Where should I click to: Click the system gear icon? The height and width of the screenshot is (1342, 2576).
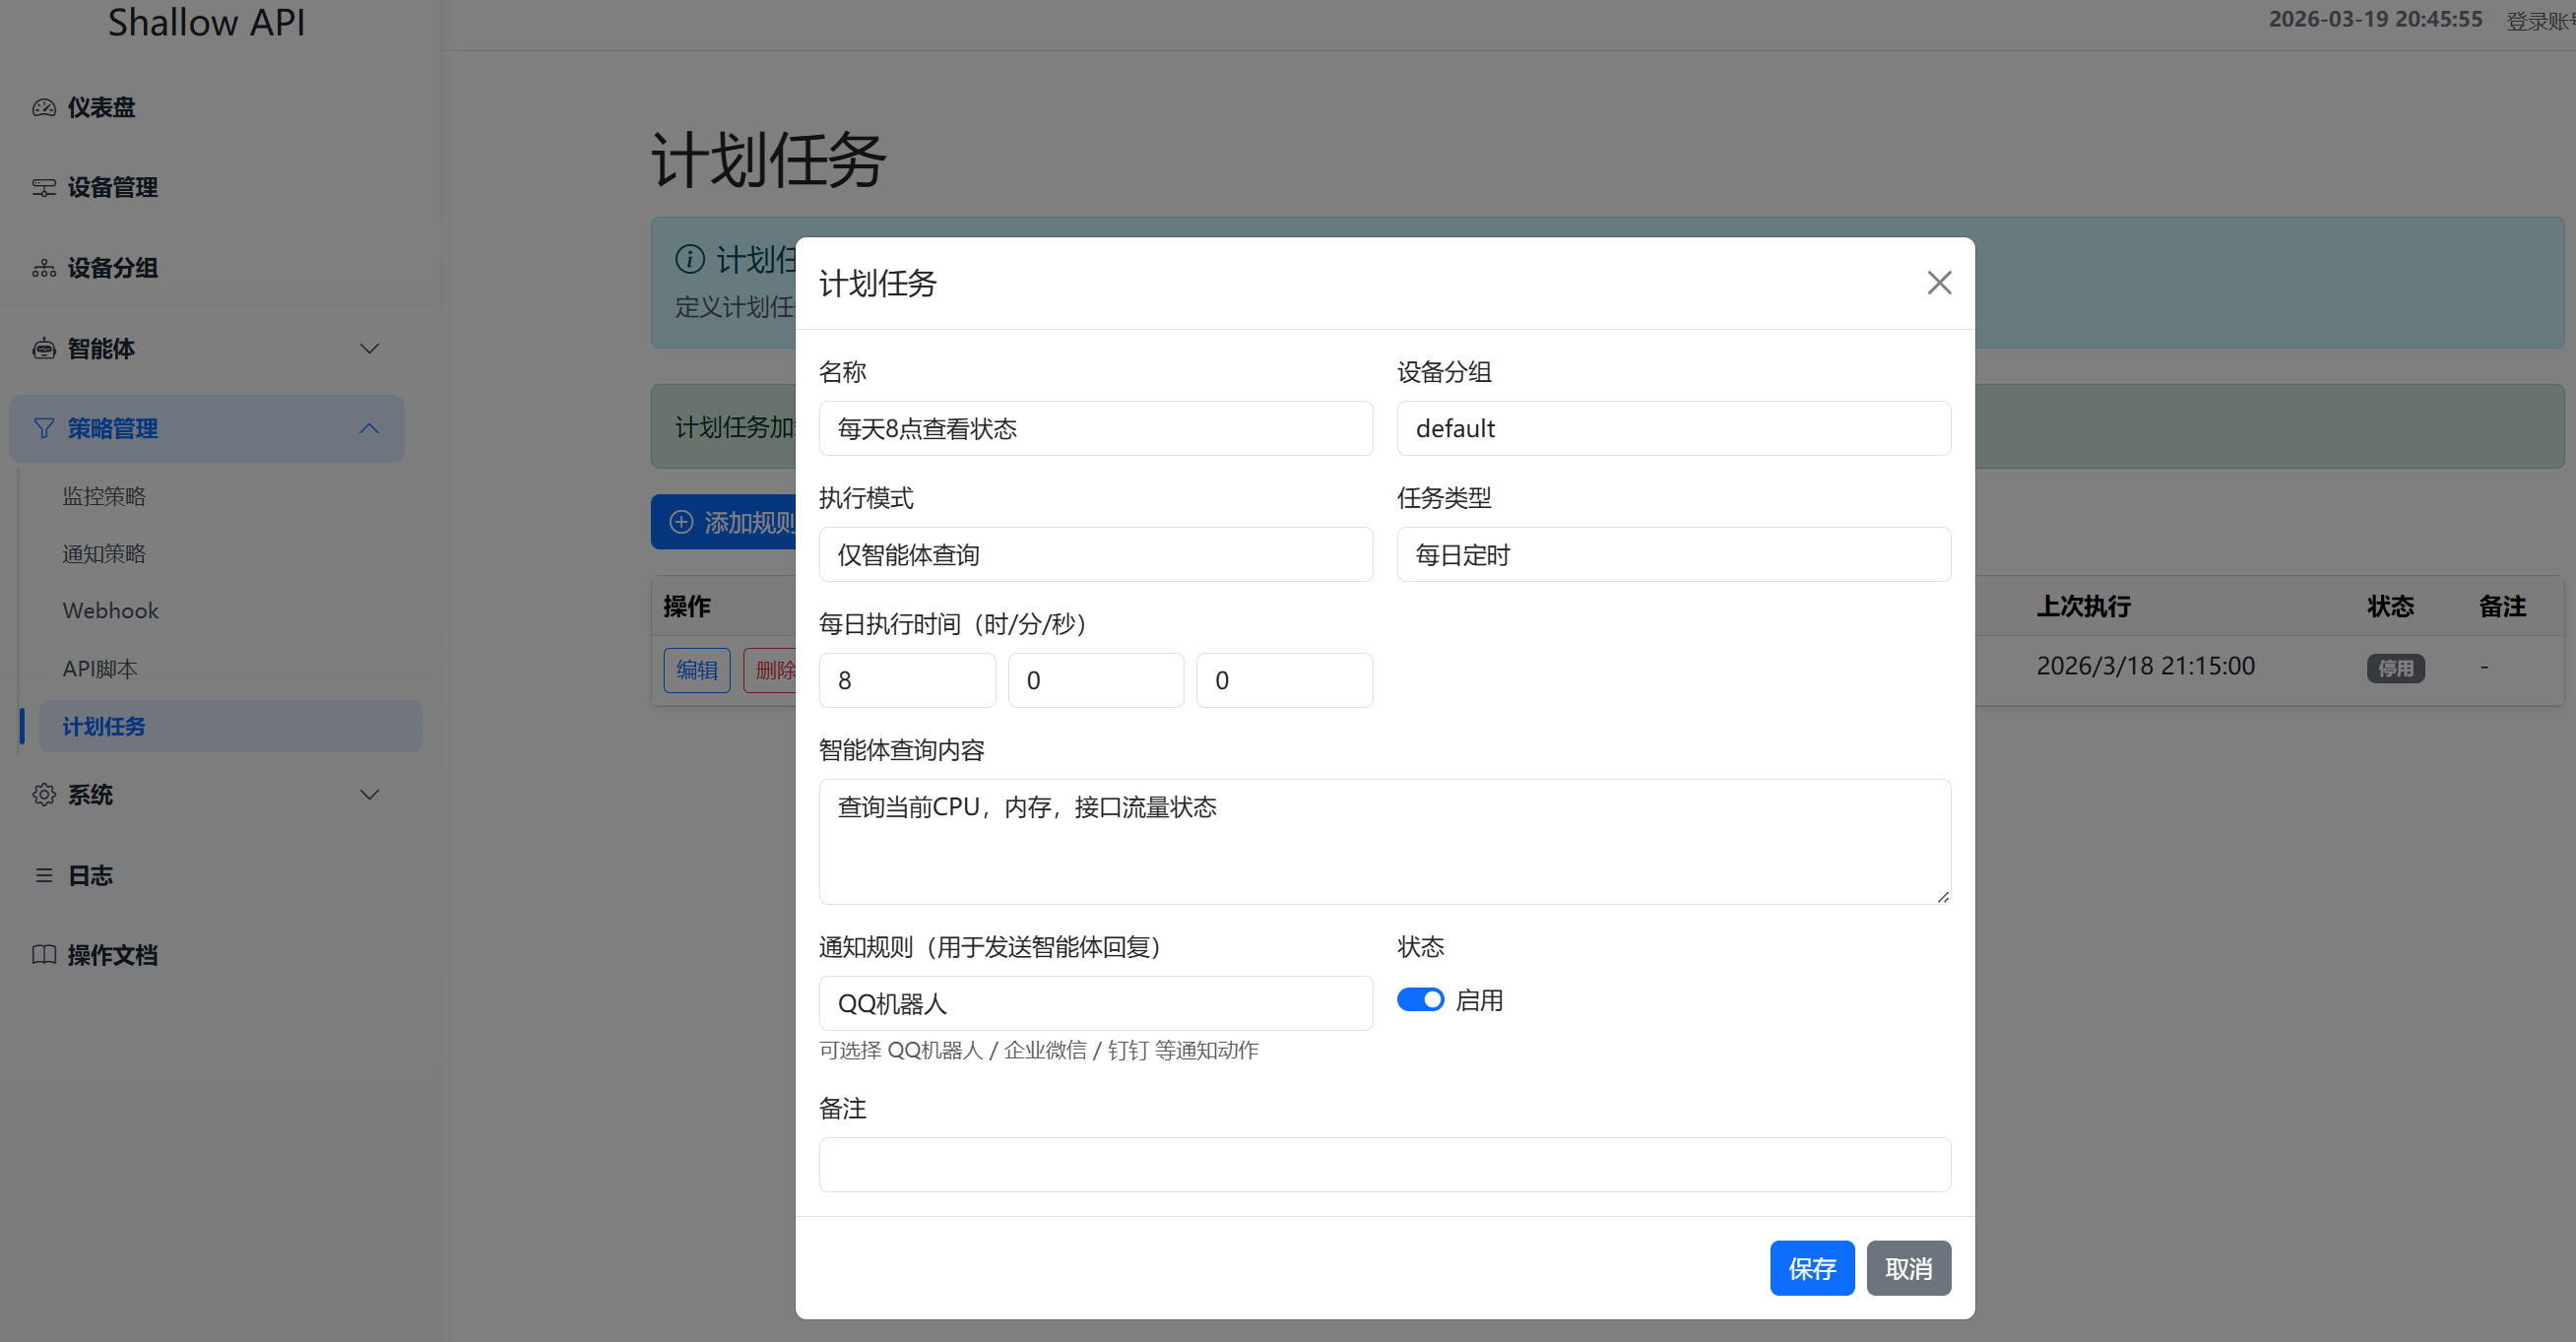pos(44,795)
